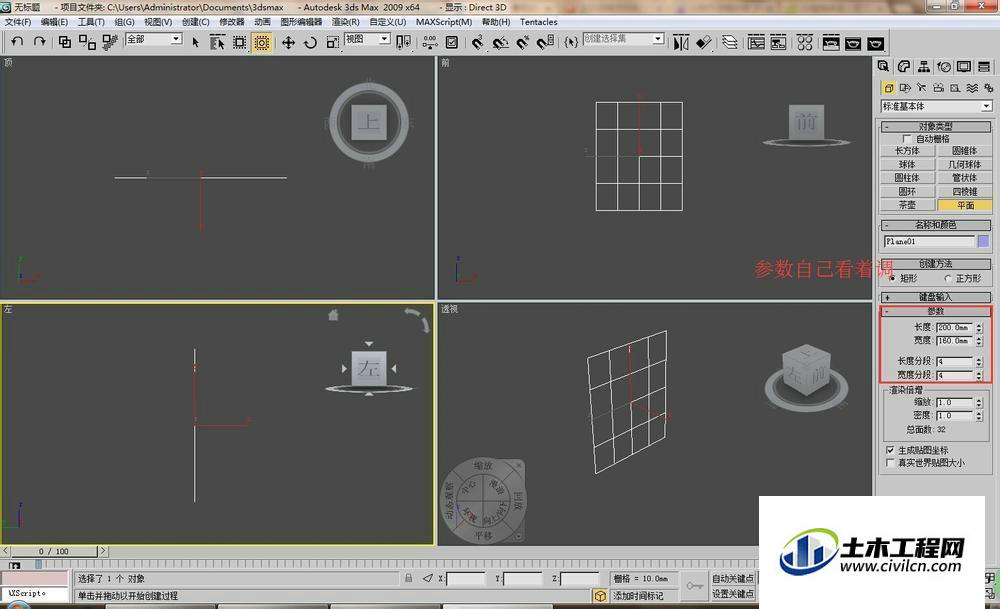Activate the Select and Rotate tool
The width and height of the screenshot is (1000, 609).
click(311, 43)
